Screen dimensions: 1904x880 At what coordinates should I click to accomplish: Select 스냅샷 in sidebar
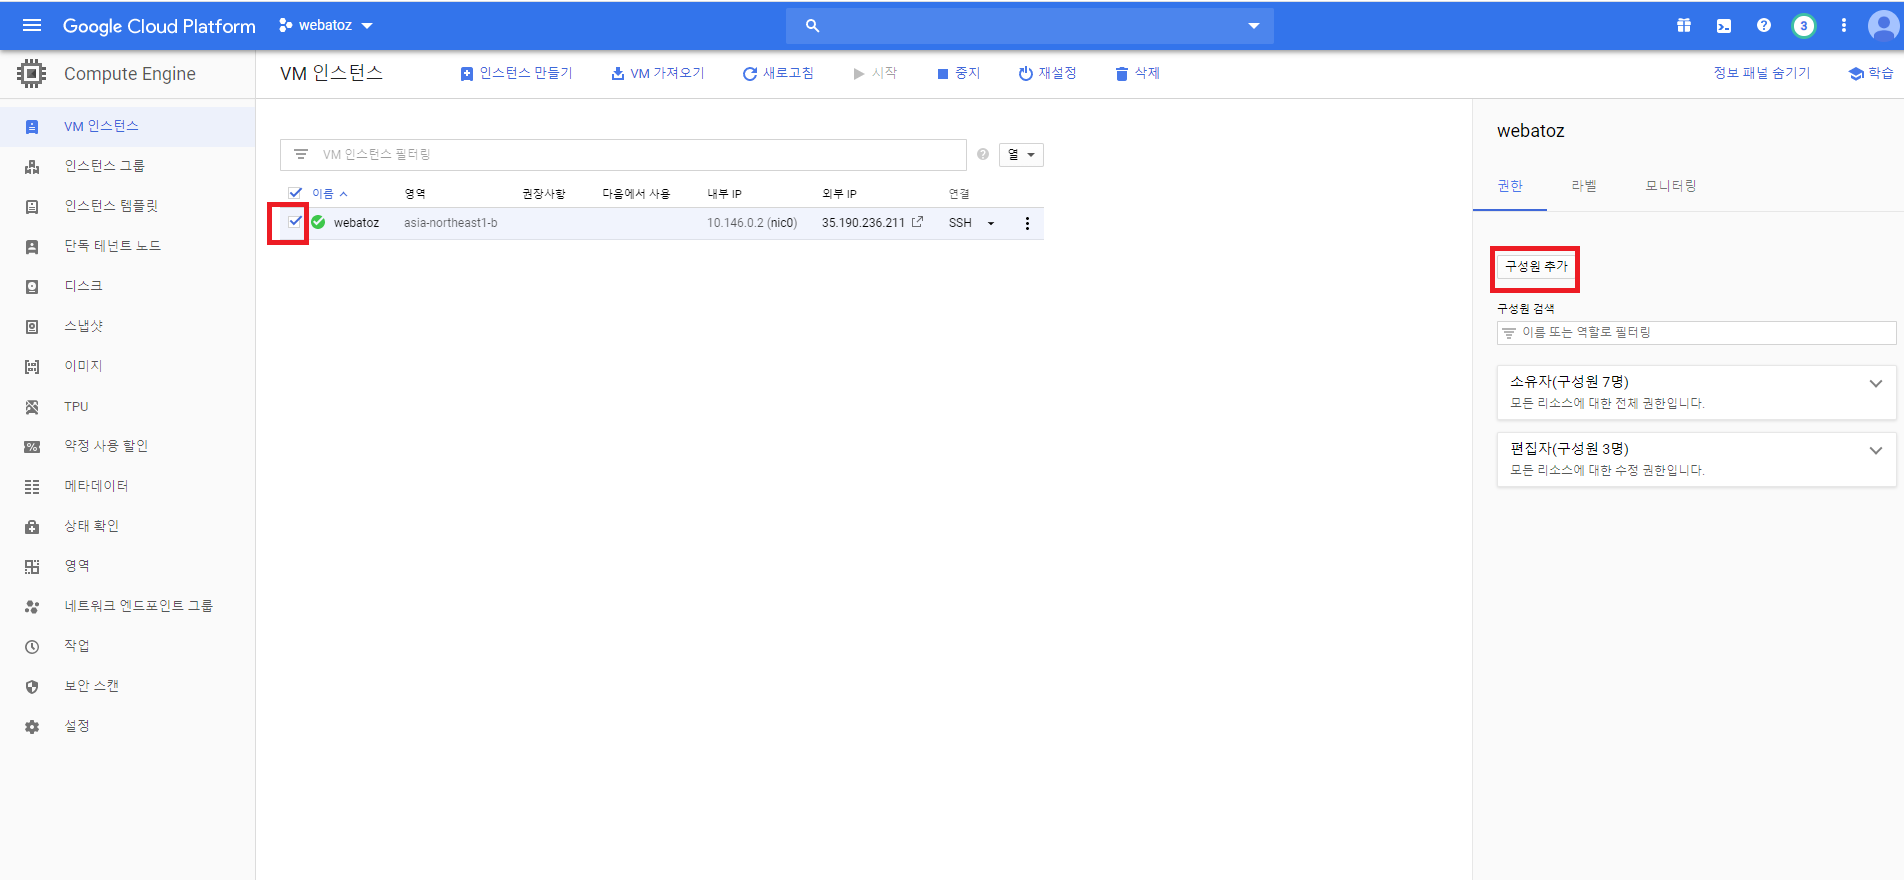84,326
